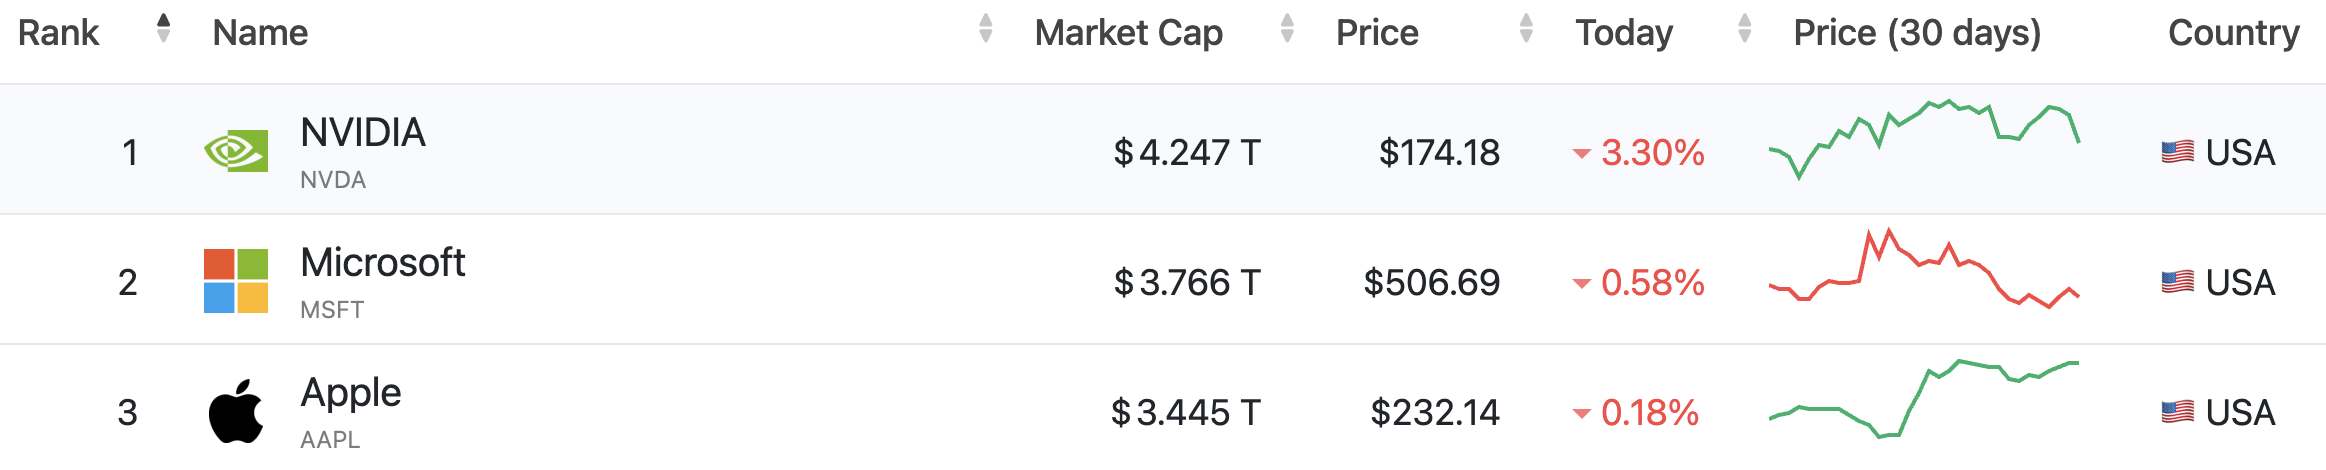Click the Price (30 days) column header
2326x470 pixels.
(x=1916, y=33)
